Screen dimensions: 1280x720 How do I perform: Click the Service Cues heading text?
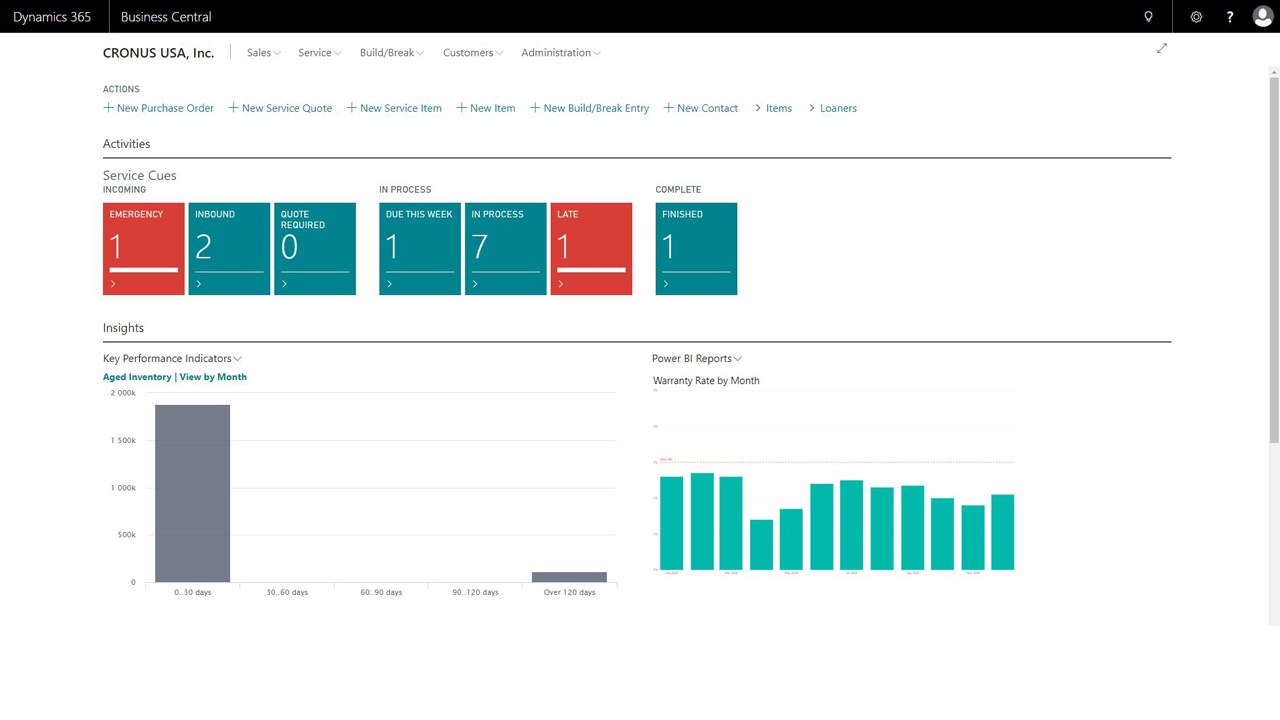pos(140,176)
